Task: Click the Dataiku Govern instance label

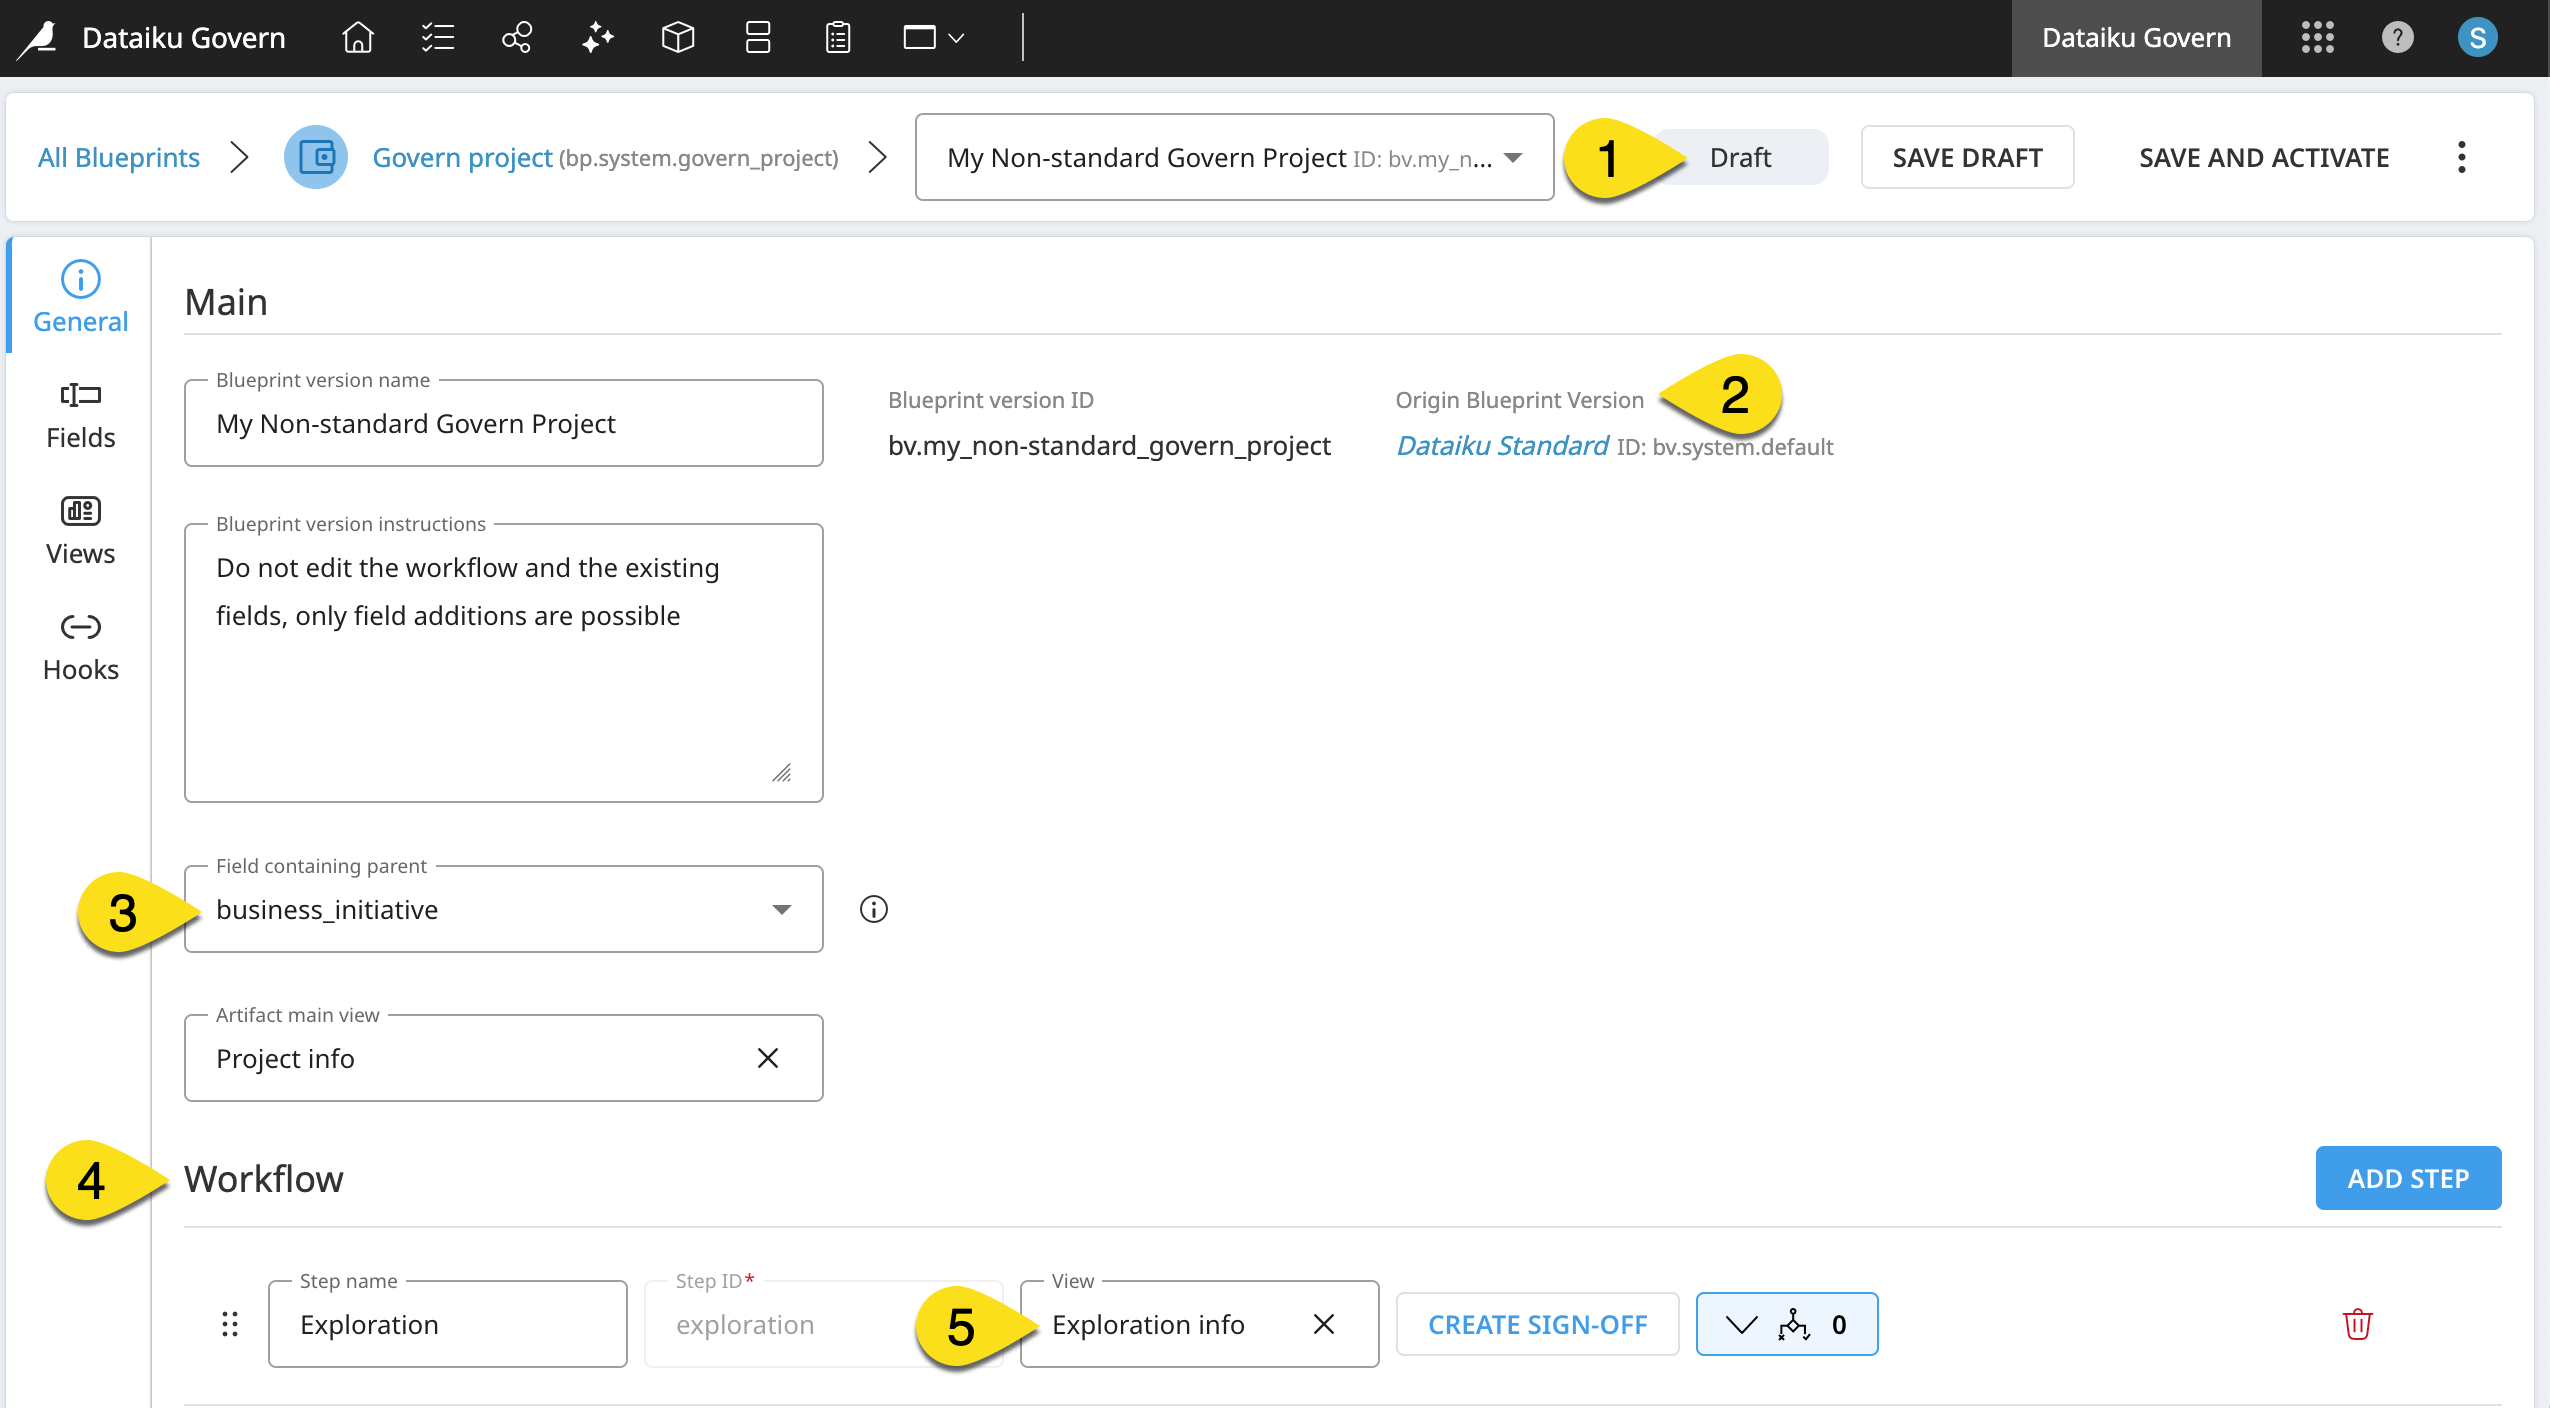Action: pos(2136,38)
